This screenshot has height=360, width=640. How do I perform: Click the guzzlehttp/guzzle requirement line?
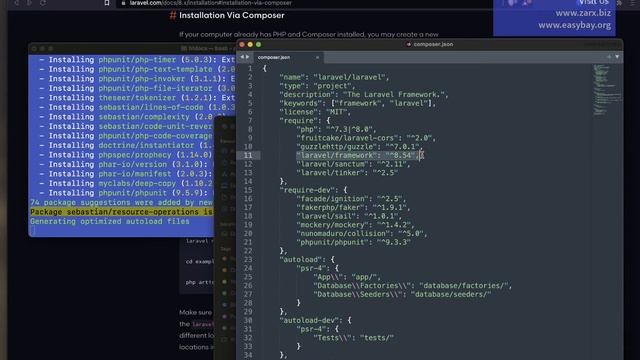click(x=360, y=147)
